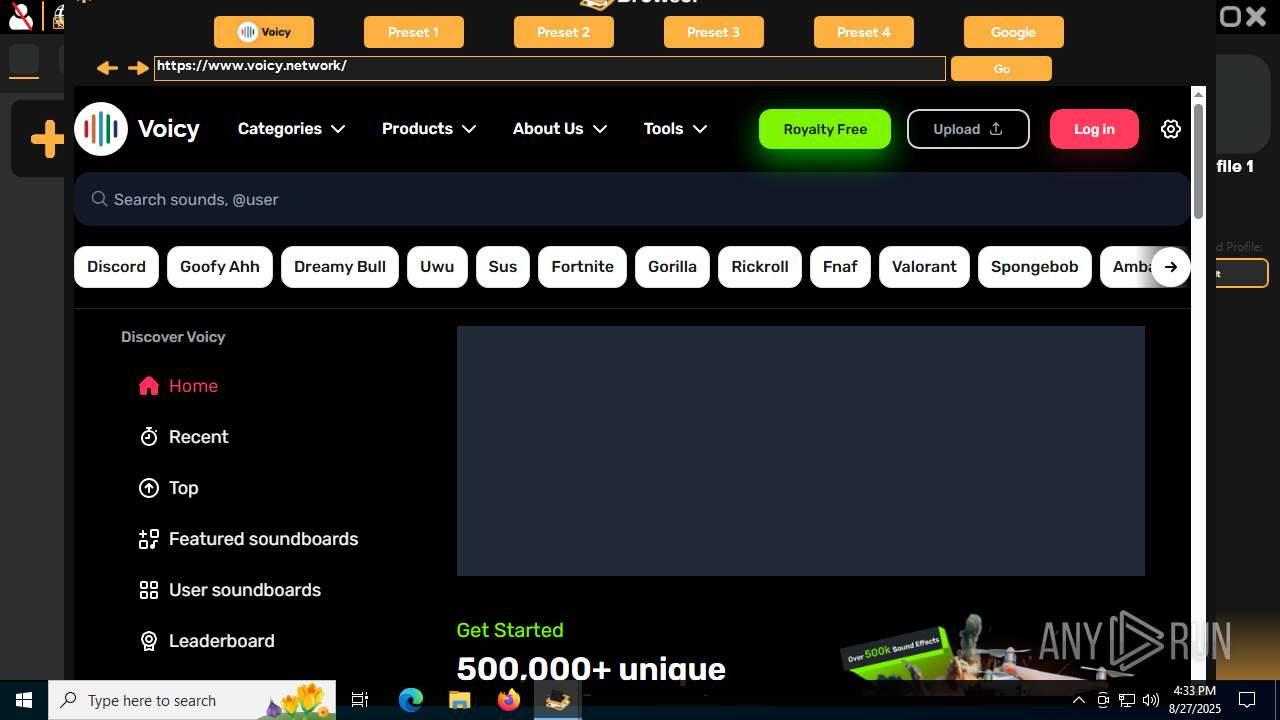Select Preset 3
Image resolution: width=1280 pixels, height=720 pixels.
[x=714, y=32]
